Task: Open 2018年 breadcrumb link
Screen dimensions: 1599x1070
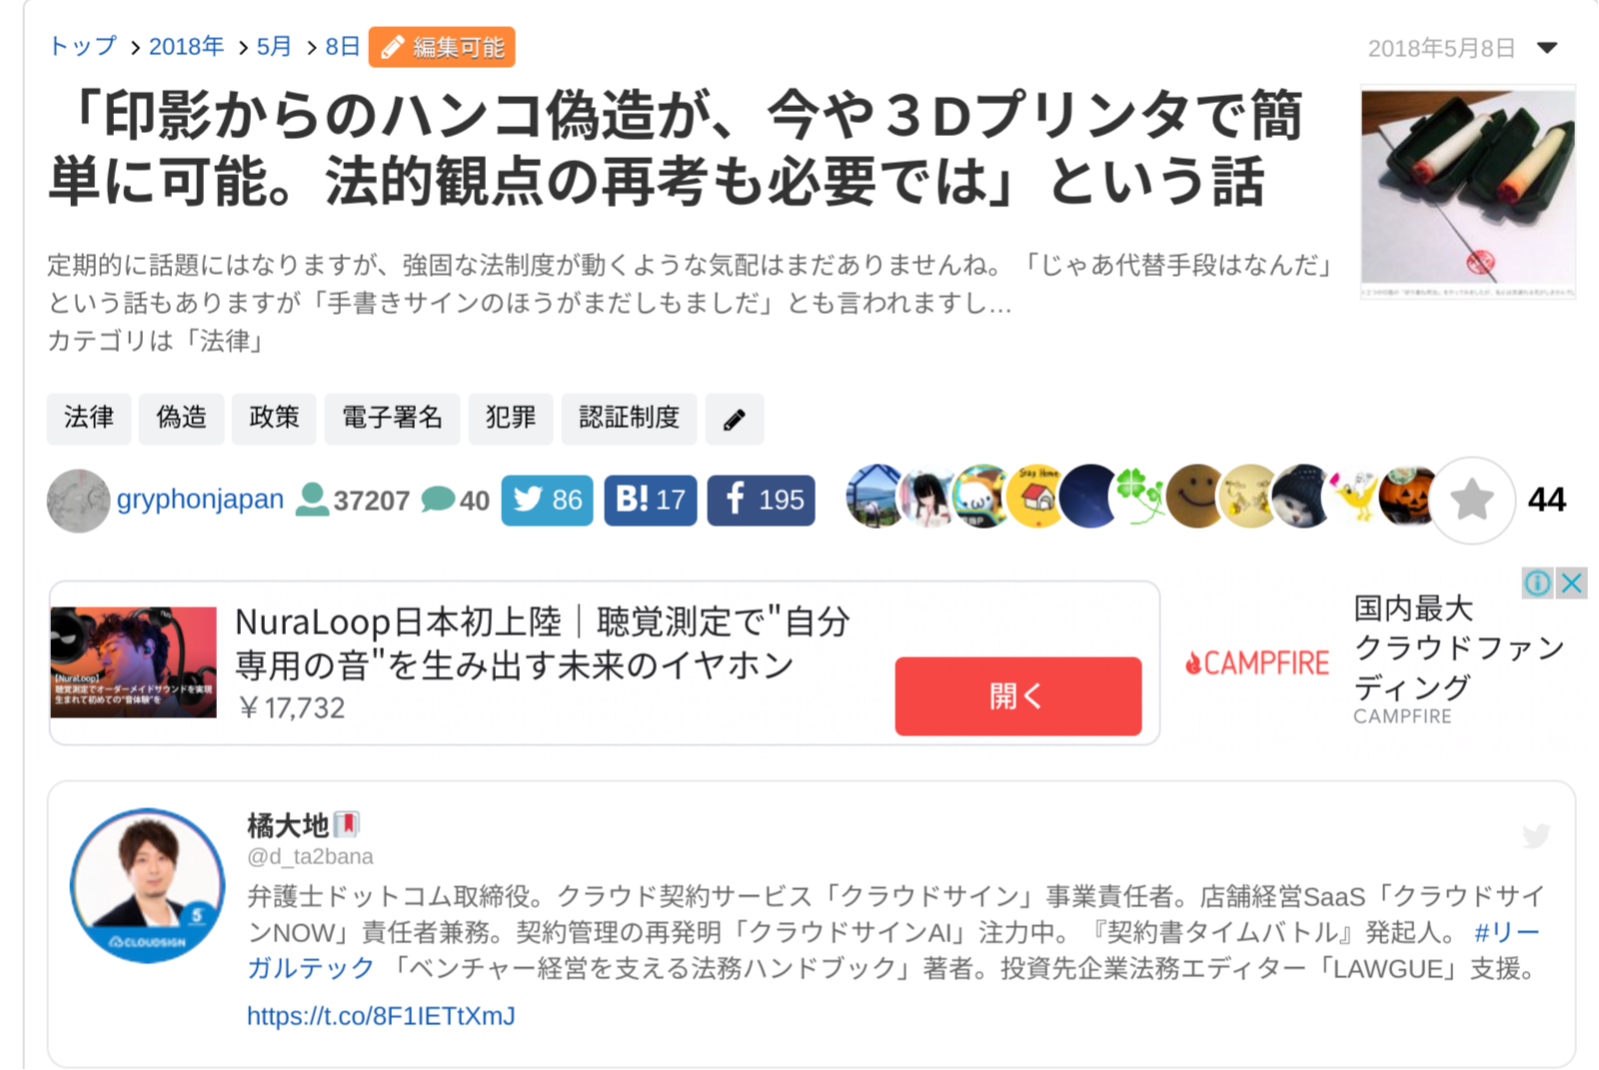Action: click(186, 47)
